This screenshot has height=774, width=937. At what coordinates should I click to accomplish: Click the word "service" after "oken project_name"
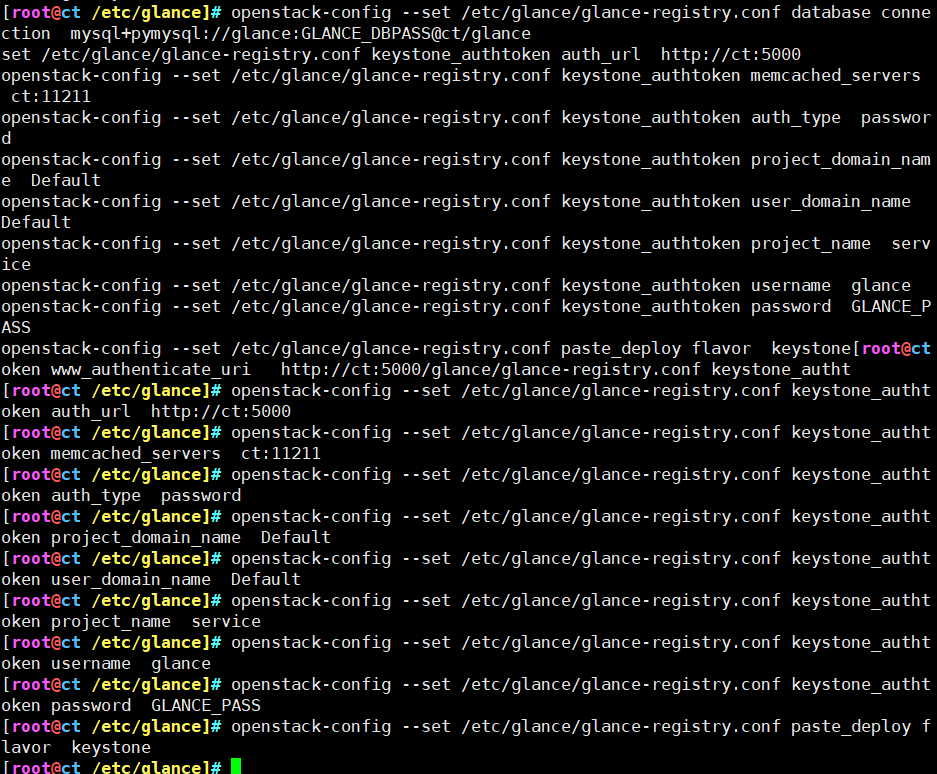coord(226,622)
